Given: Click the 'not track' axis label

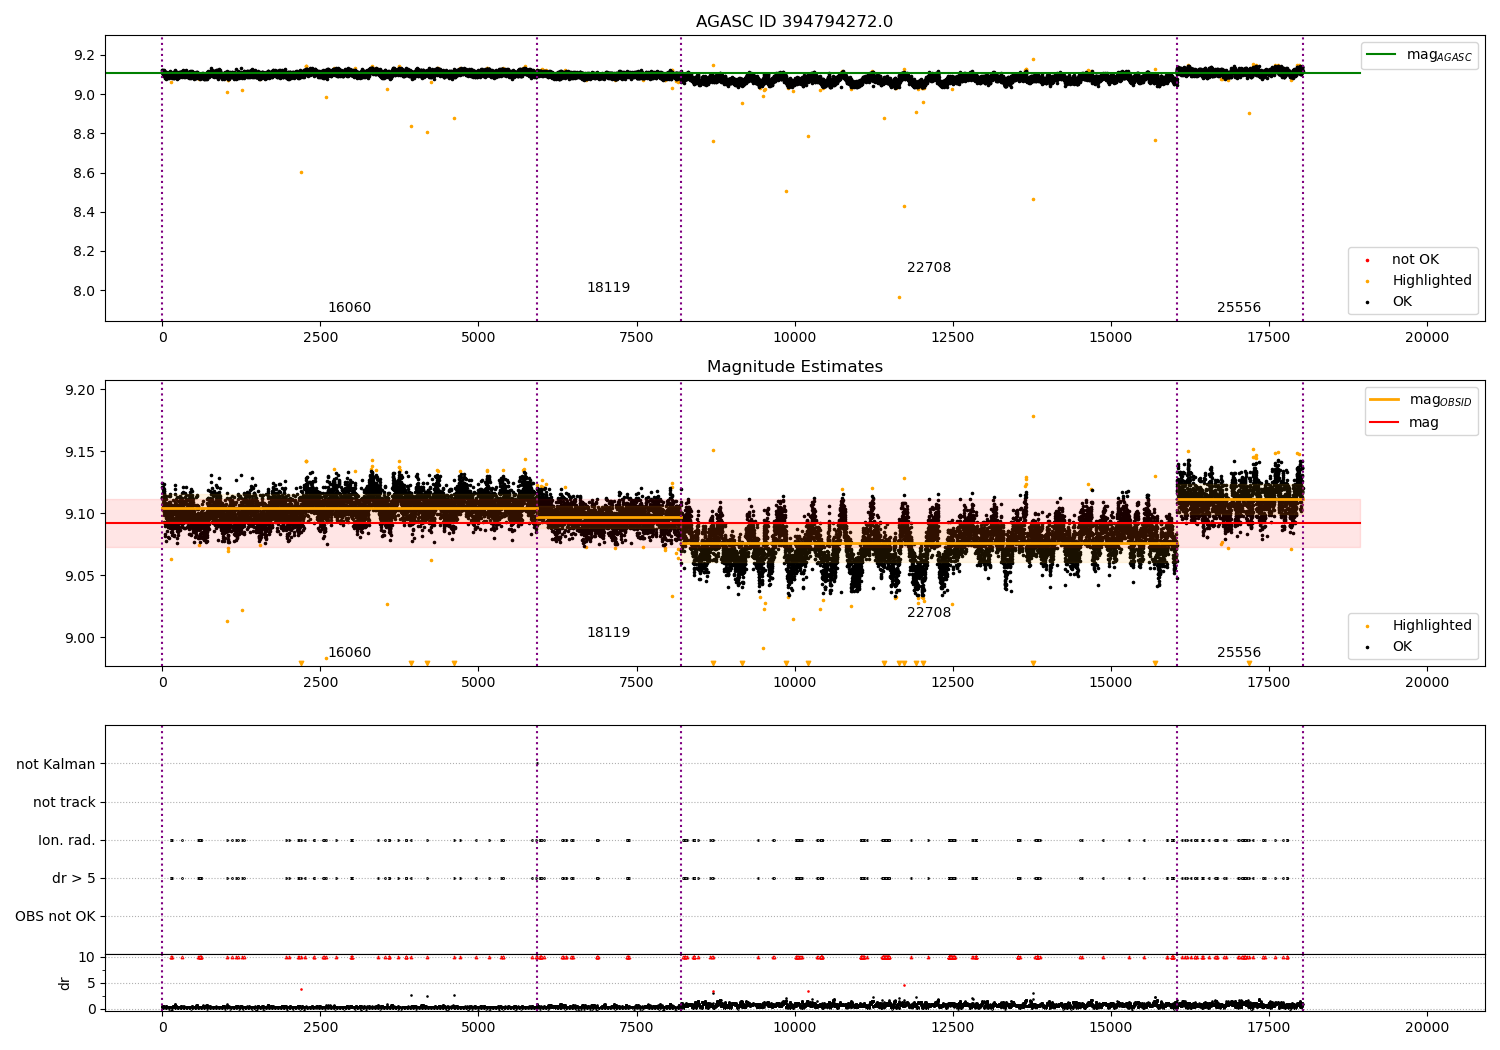Looking at the screenshot, I should point(64,803).
